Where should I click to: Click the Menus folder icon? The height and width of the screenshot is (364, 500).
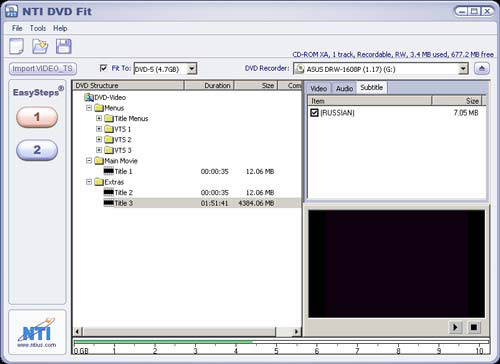[99, 108]
